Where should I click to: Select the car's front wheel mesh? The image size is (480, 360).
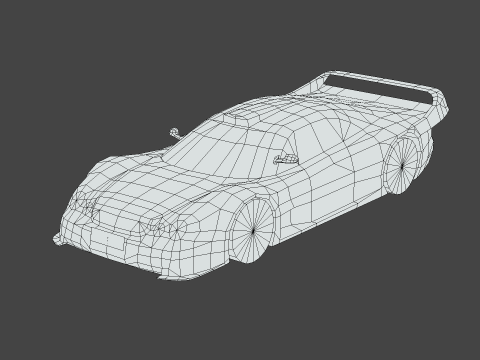[x=252, y=230]
